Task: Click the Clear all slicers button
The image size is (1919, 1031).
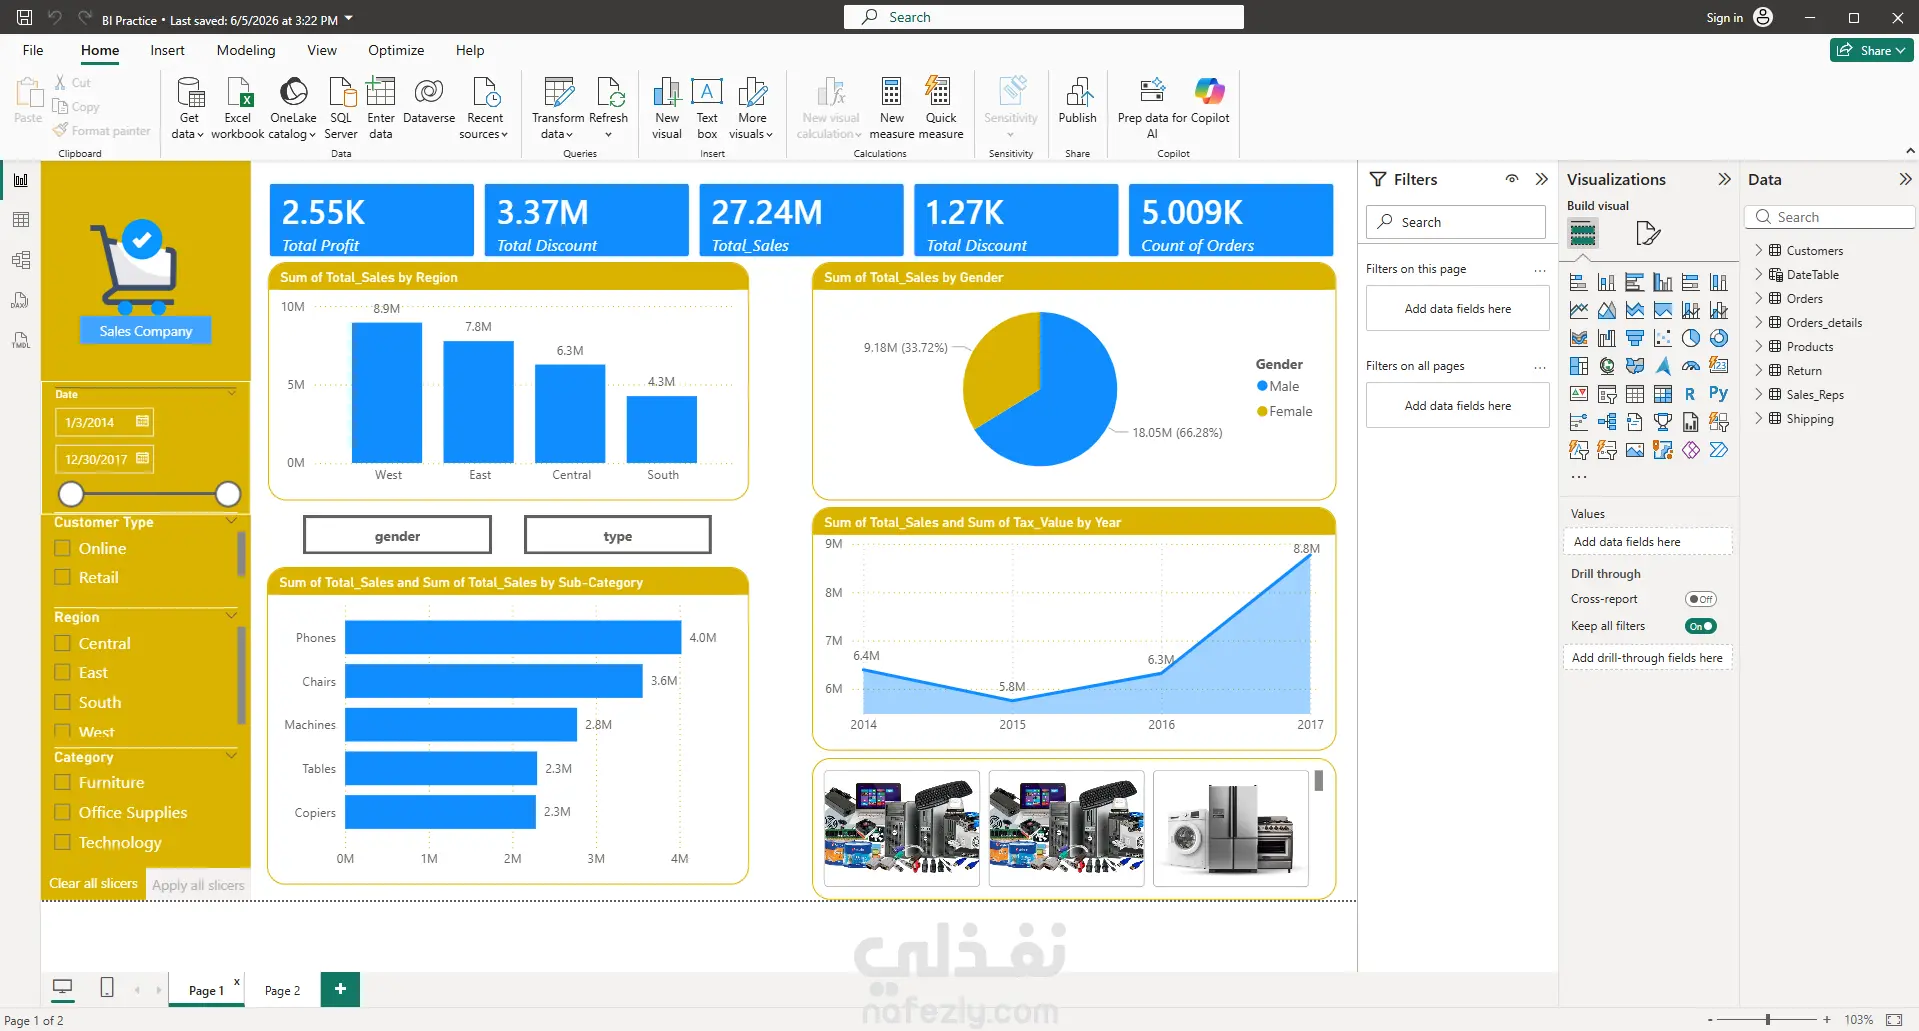Action: click(94, 883)
